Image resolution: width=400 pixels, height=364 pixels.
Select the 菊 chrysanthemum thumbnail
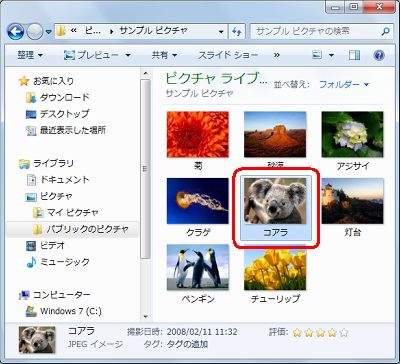[x=198, y=134]
